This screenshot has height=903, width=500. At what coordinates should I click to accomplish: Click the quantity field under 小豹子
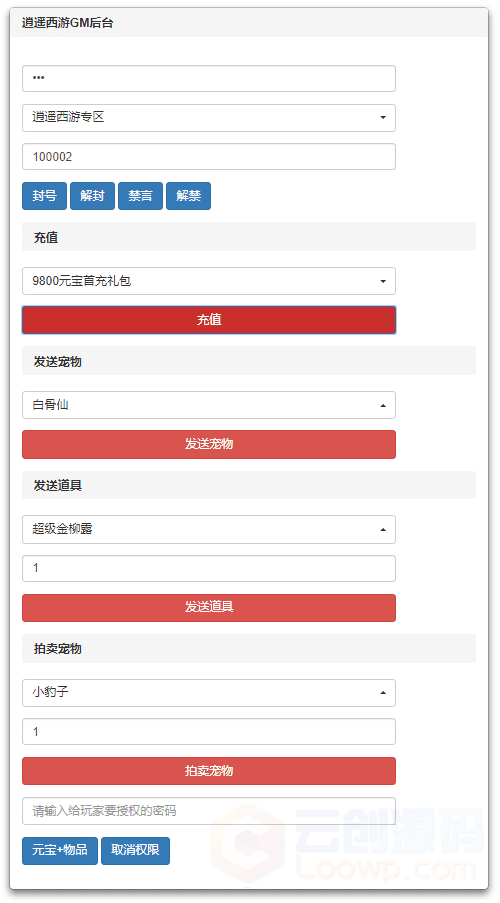pos(209,732)
